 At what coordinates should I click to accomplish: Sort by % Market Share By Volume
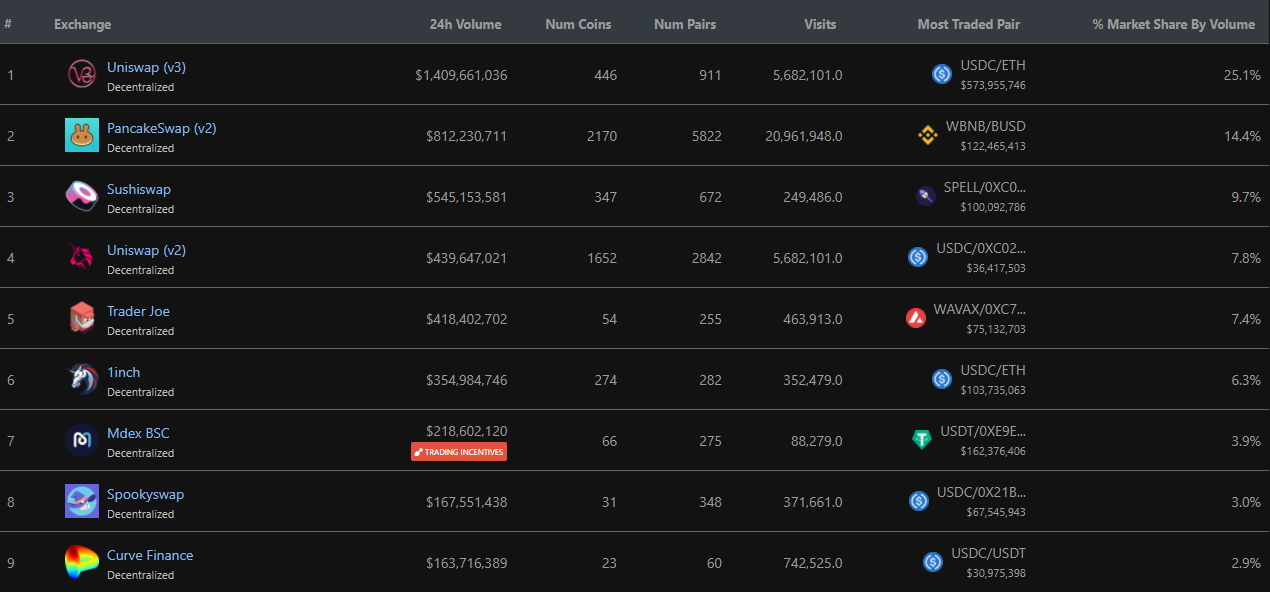1173,24
